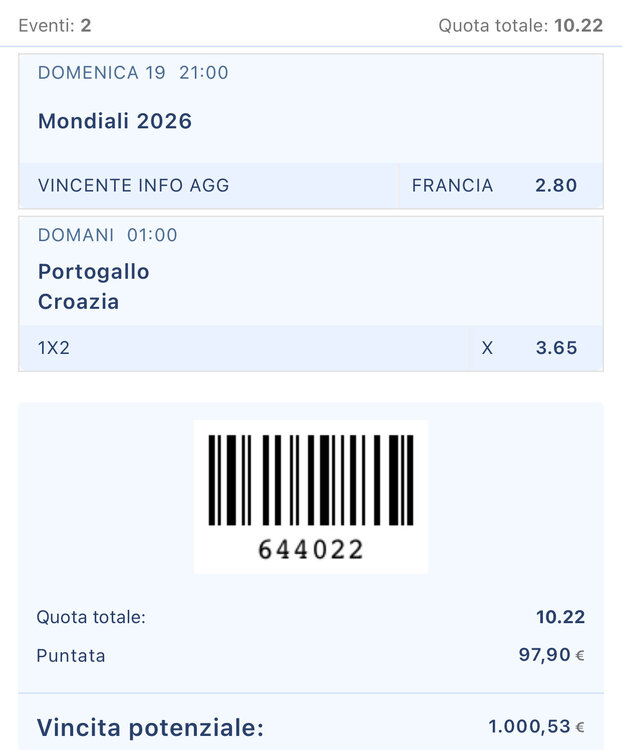Select the VINCENTE INFO AGG market label

coord(133,185)
